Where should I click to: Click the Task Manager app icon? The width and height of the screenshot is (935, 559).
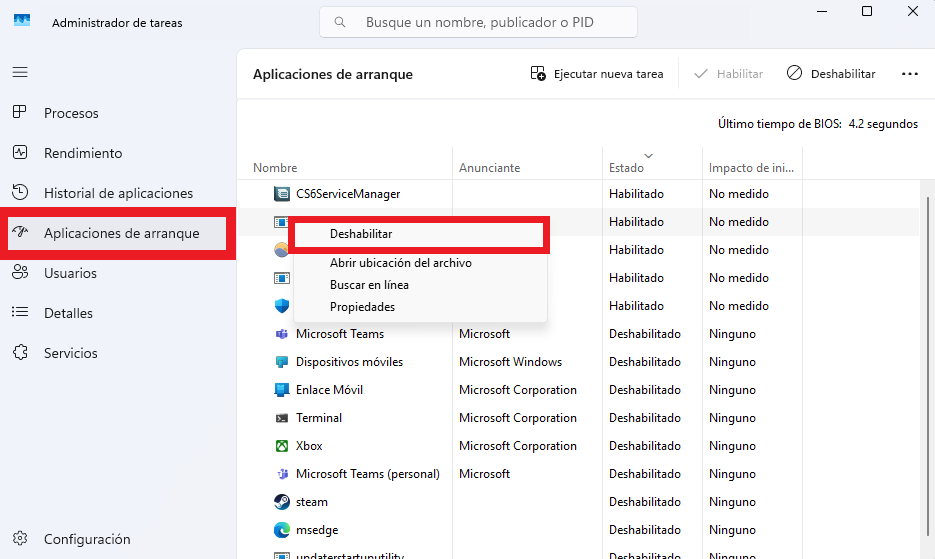22,21
